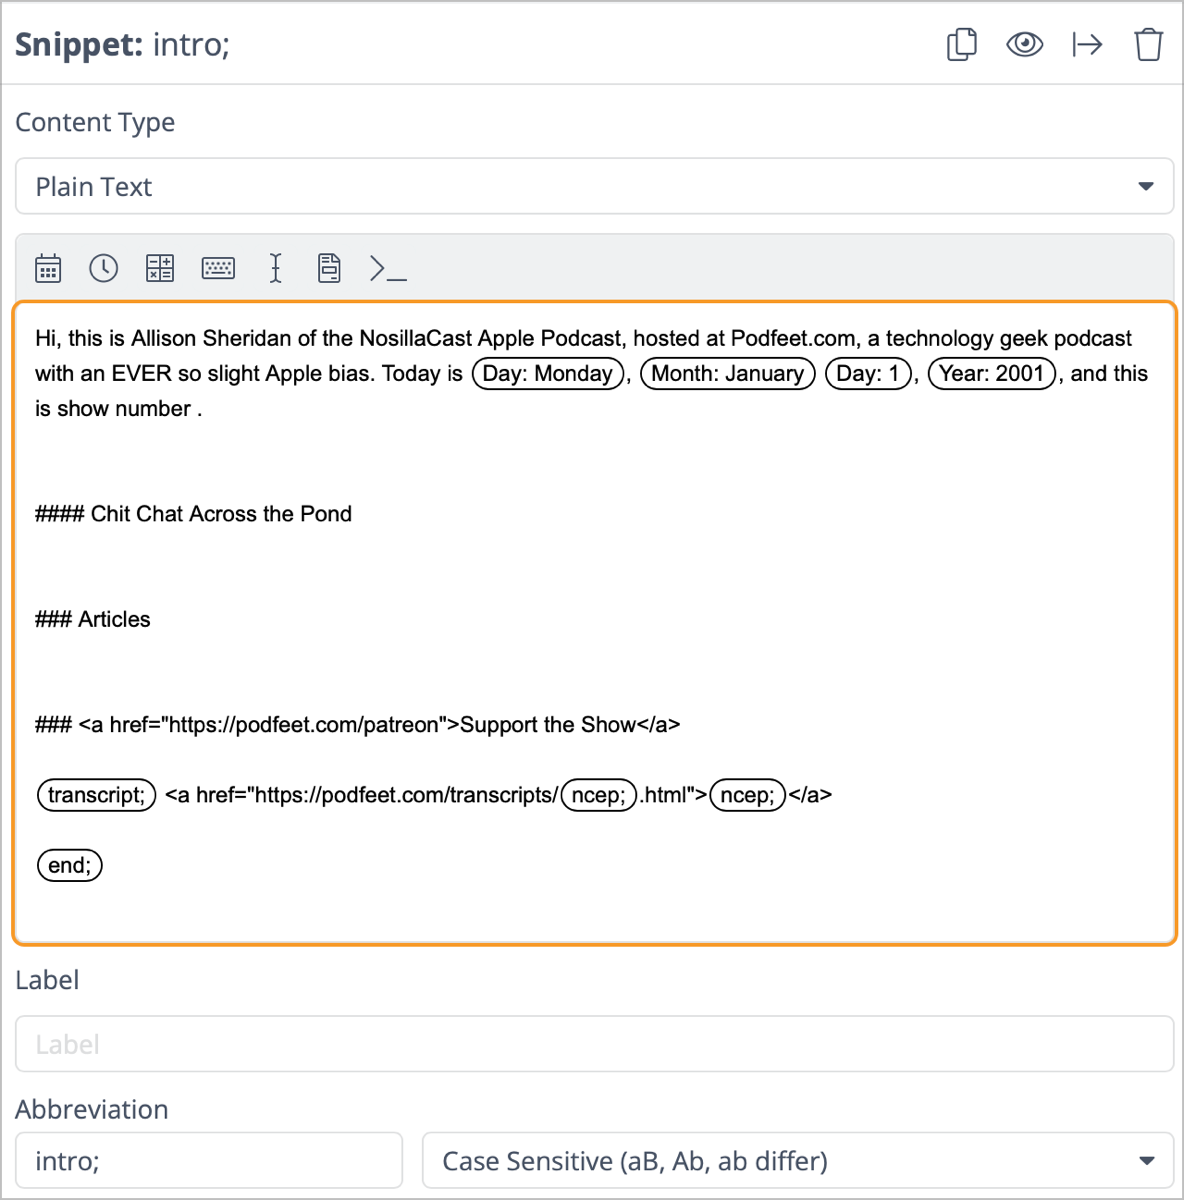The height and width of the screenshot is (1200, 1184).
Task: Insert a fill-in field with the form icon
Action: [329, 268]
